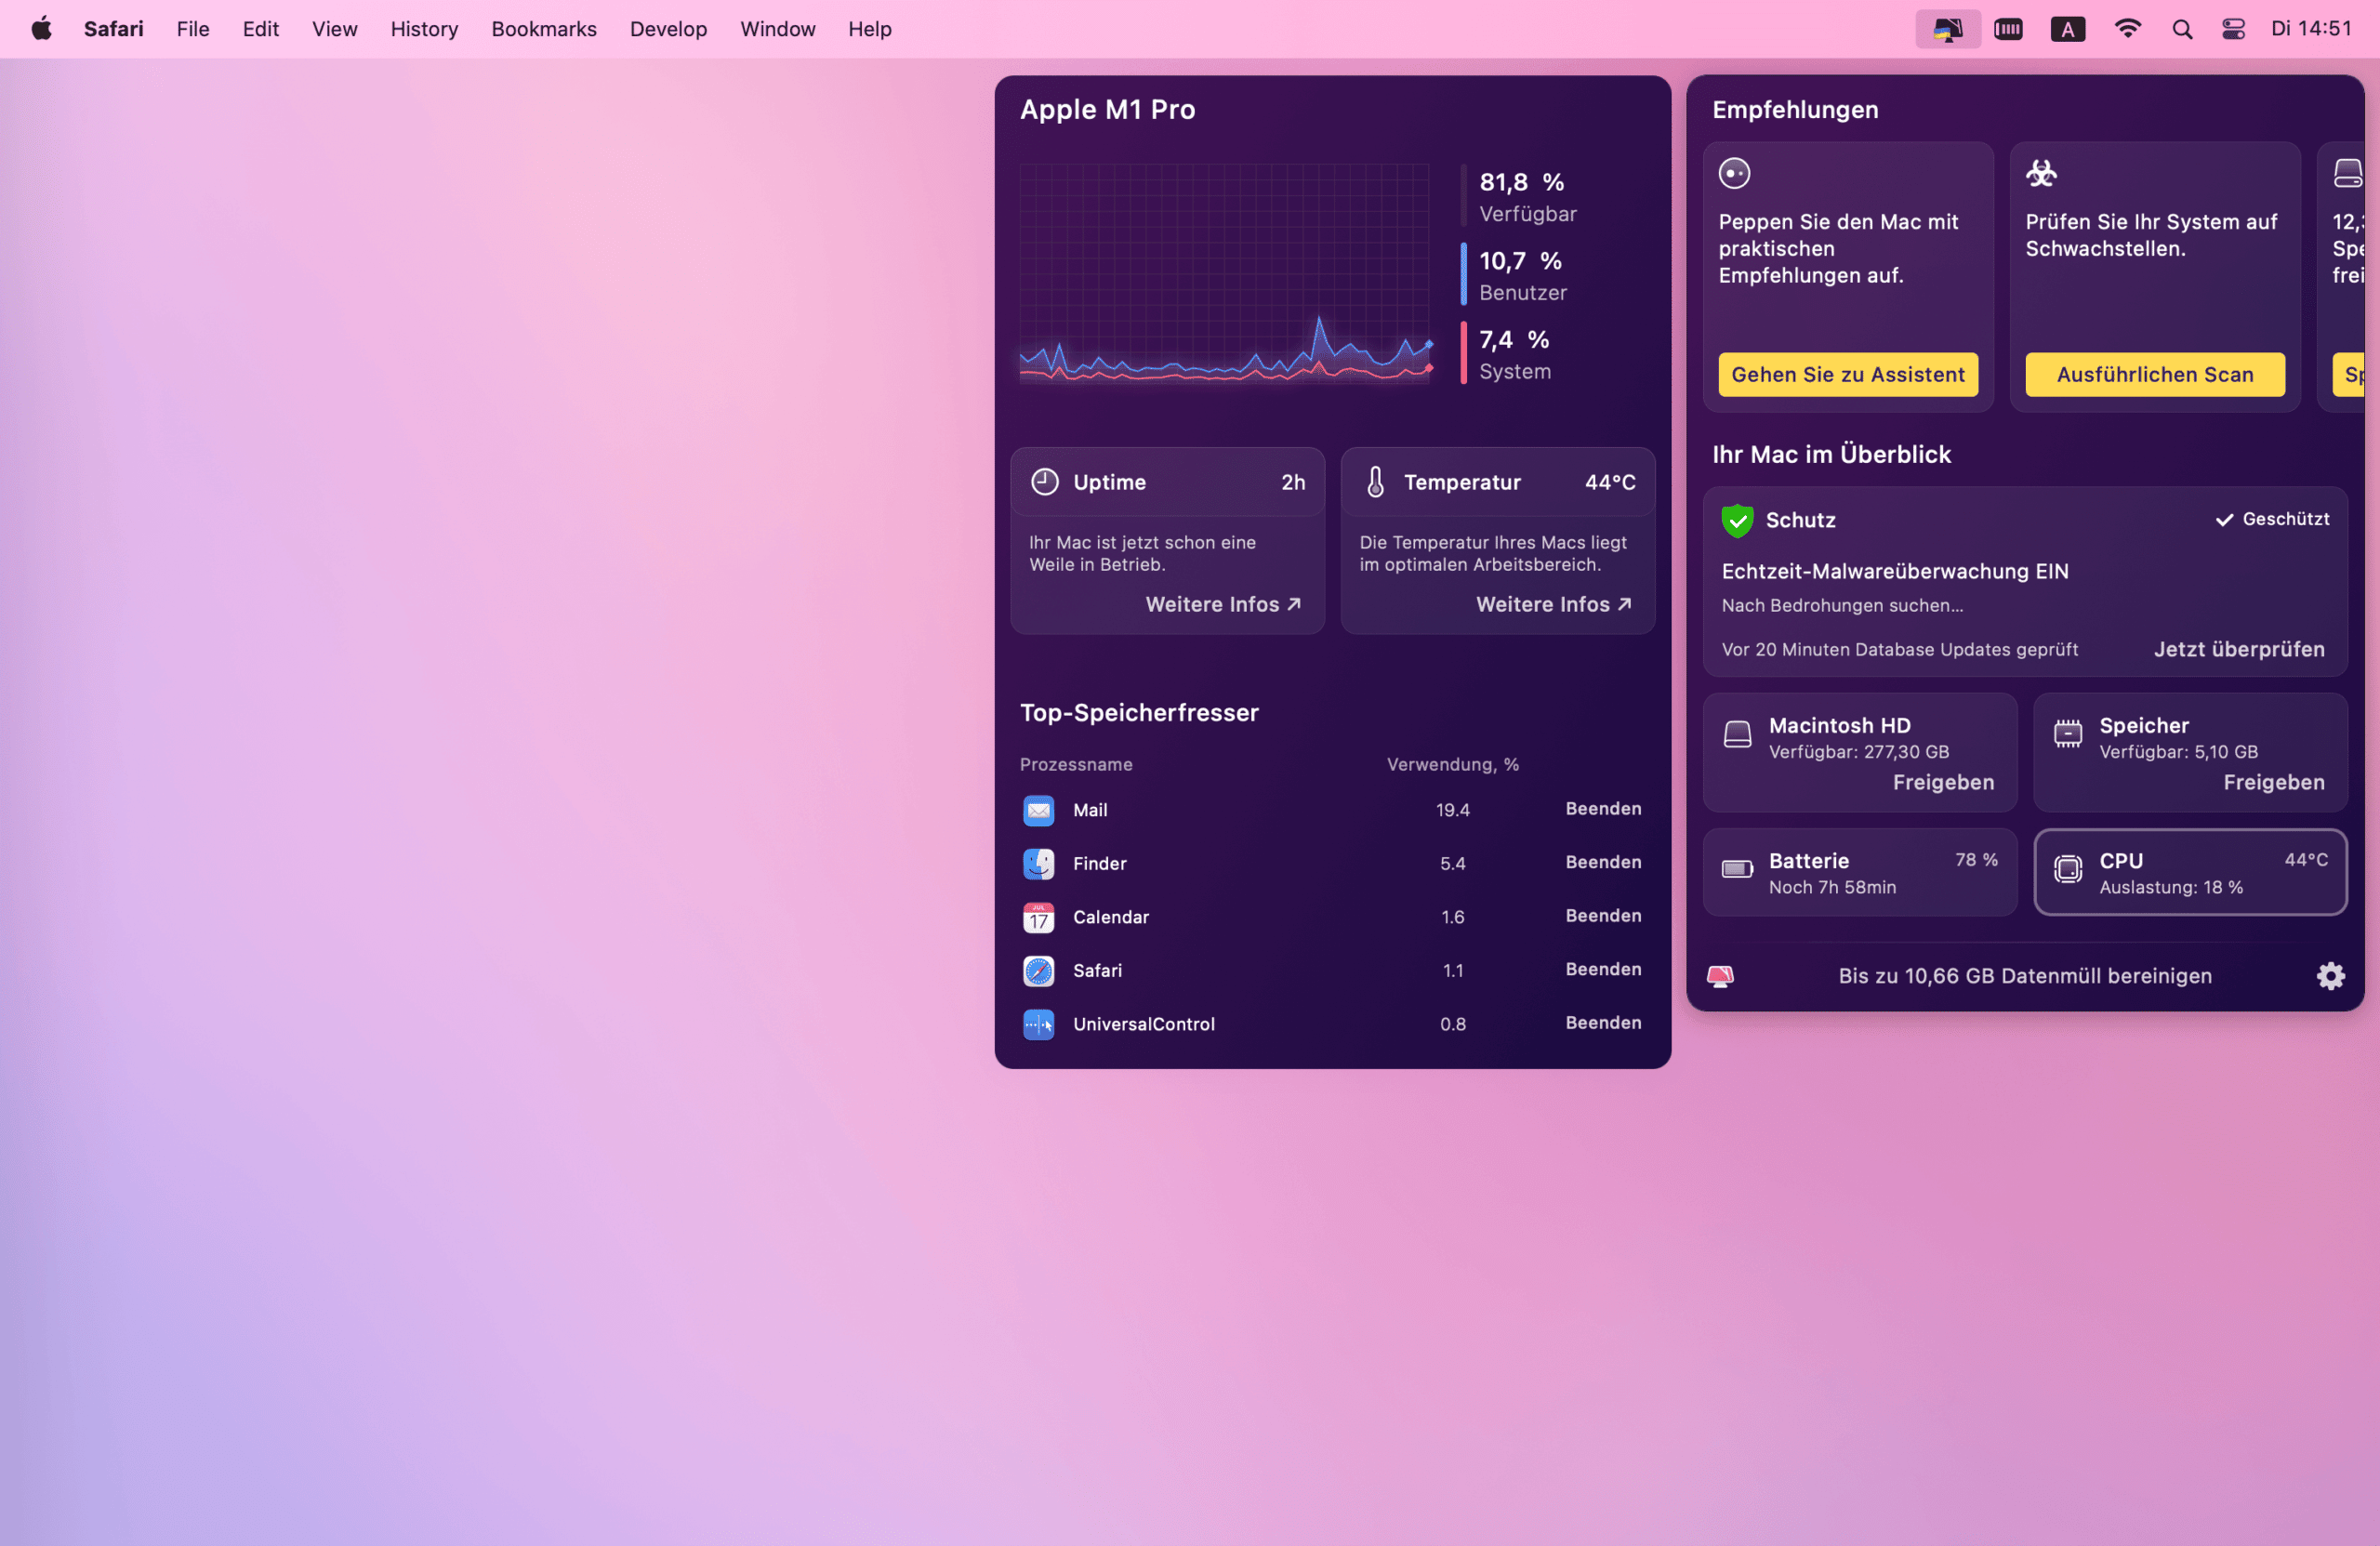The height and width of the screenshot is (1546, 2380).
Task: Click the CPU chip icon
Action: pos(2067,869)
